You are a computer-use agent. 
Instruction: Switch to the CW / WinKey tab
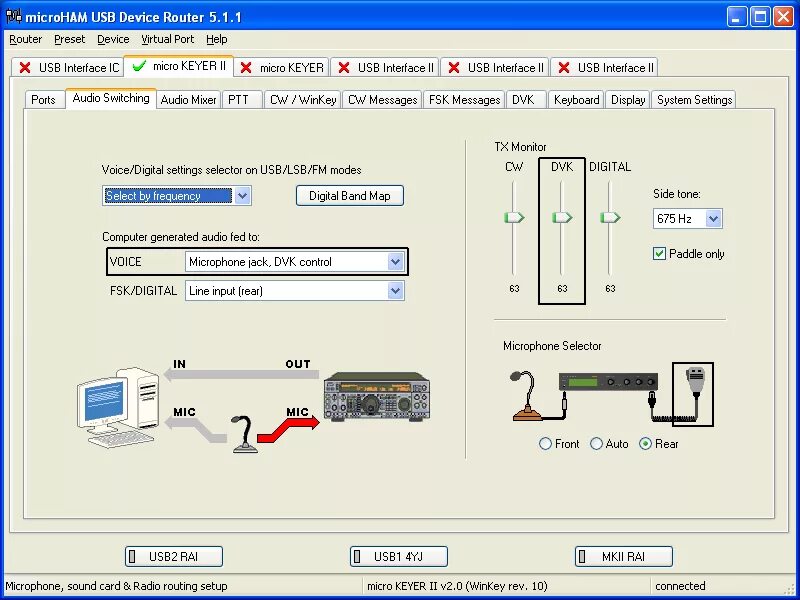click(303, 99)
